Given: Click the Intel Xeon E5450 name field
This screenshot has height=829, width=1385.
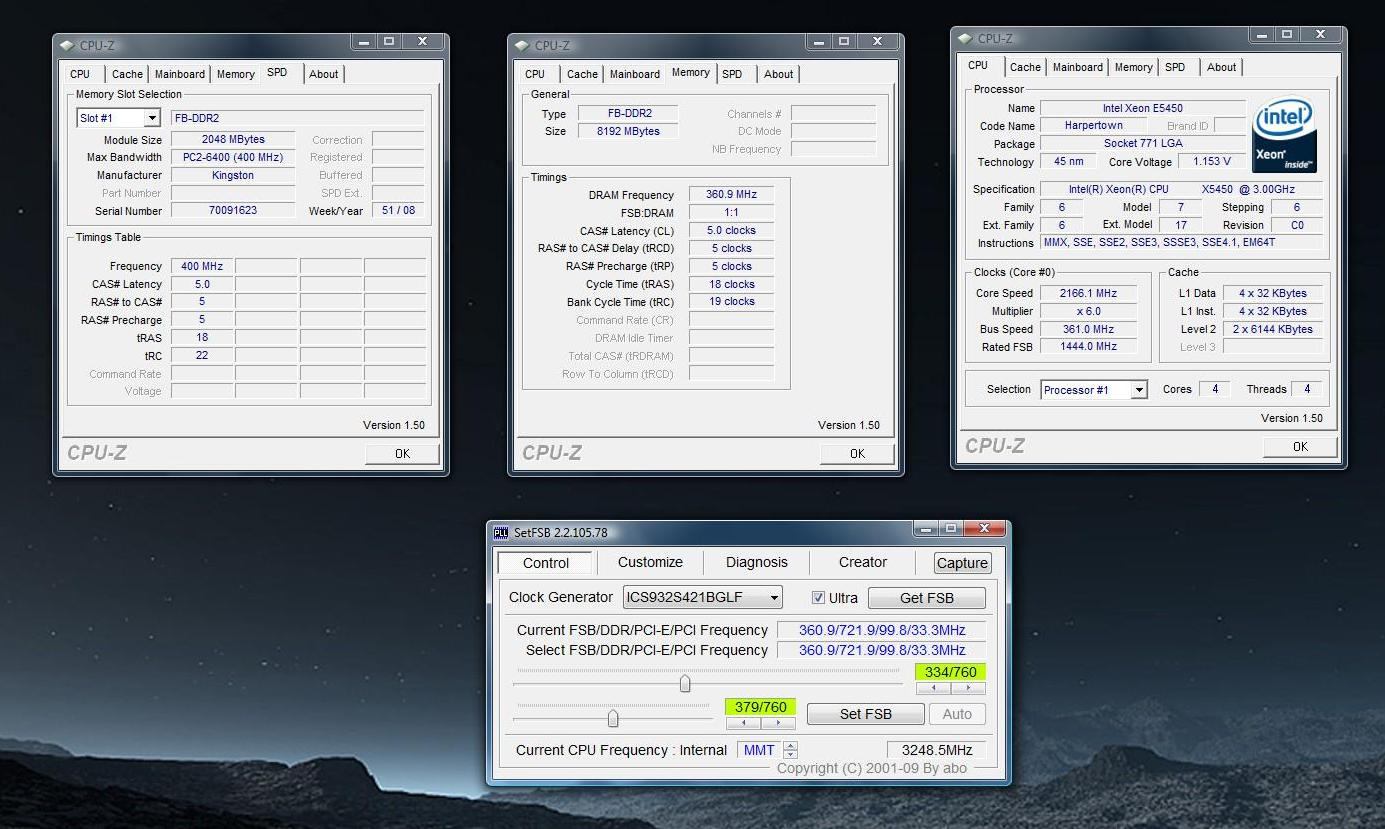Looking at the screenshot, I should coord(1143,108).
